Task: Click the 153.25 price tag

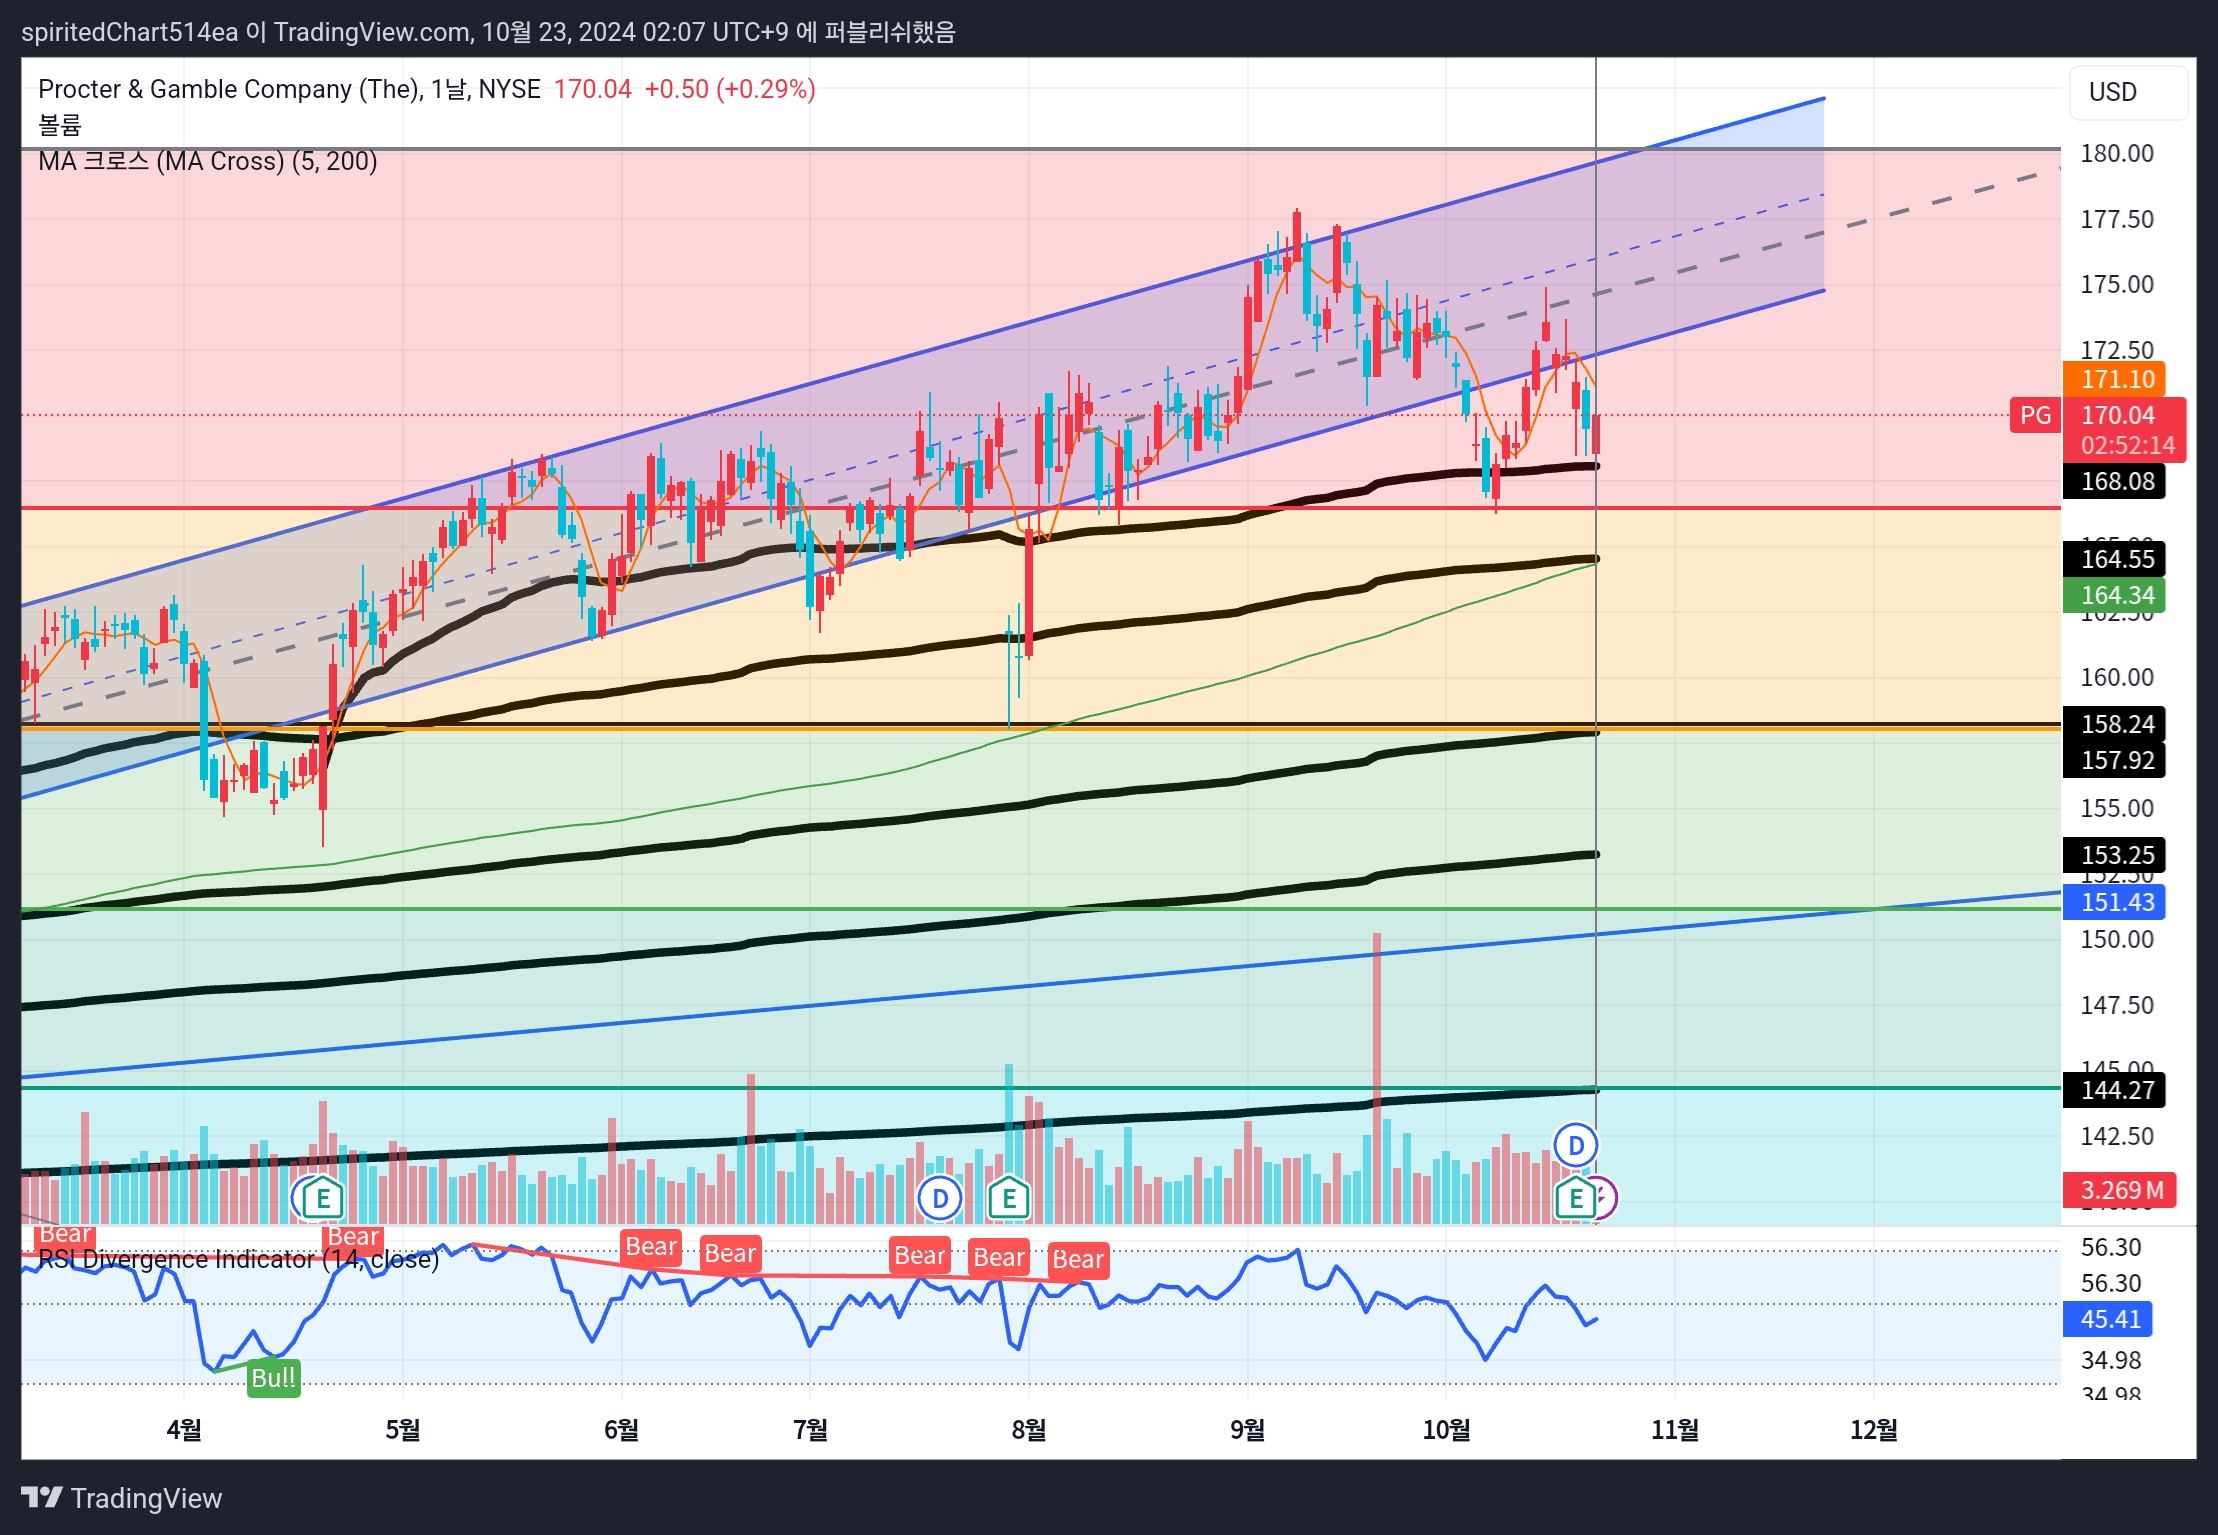Action: point(2114,855)
